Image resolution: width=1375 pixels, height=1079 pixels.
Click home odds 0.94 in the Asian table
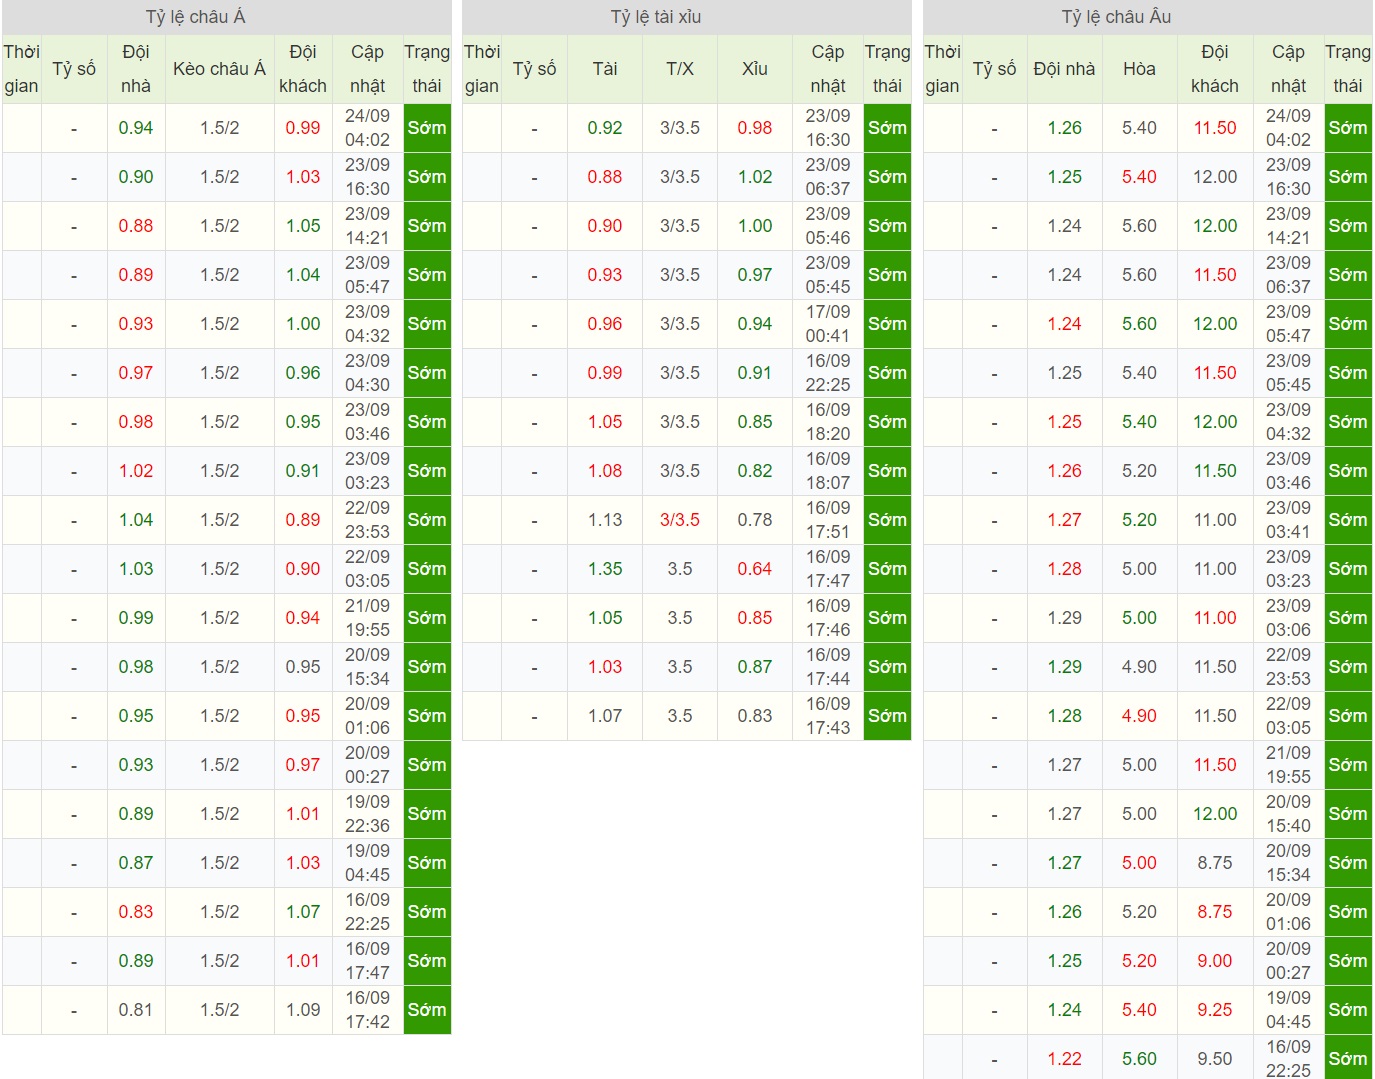tap(136, 128)
